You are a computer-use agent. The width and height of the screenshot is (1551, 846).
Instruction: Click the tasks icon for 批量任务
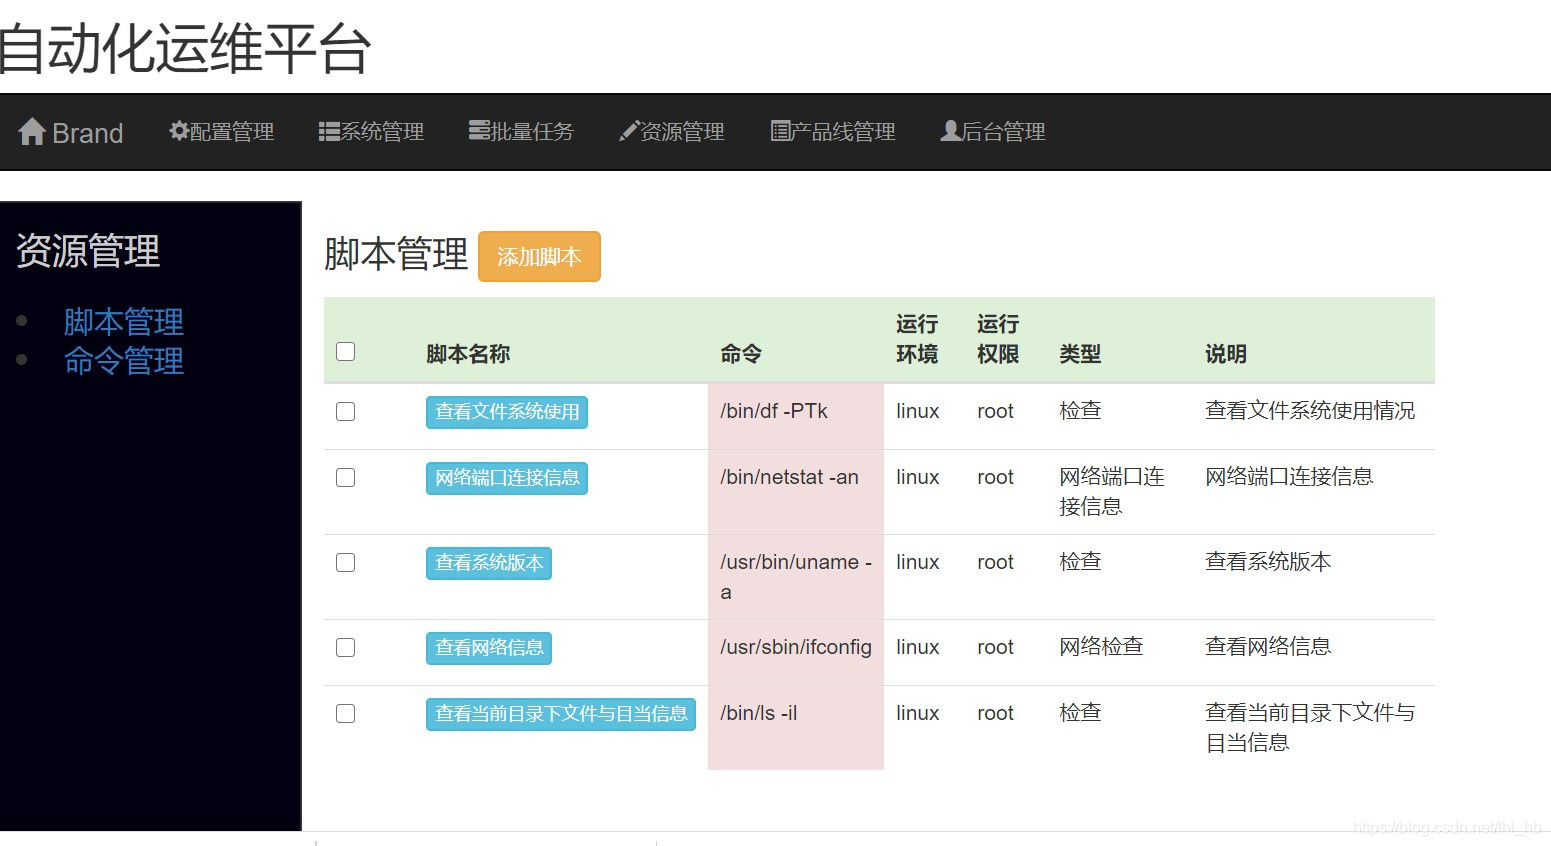(x=479, y=131)
